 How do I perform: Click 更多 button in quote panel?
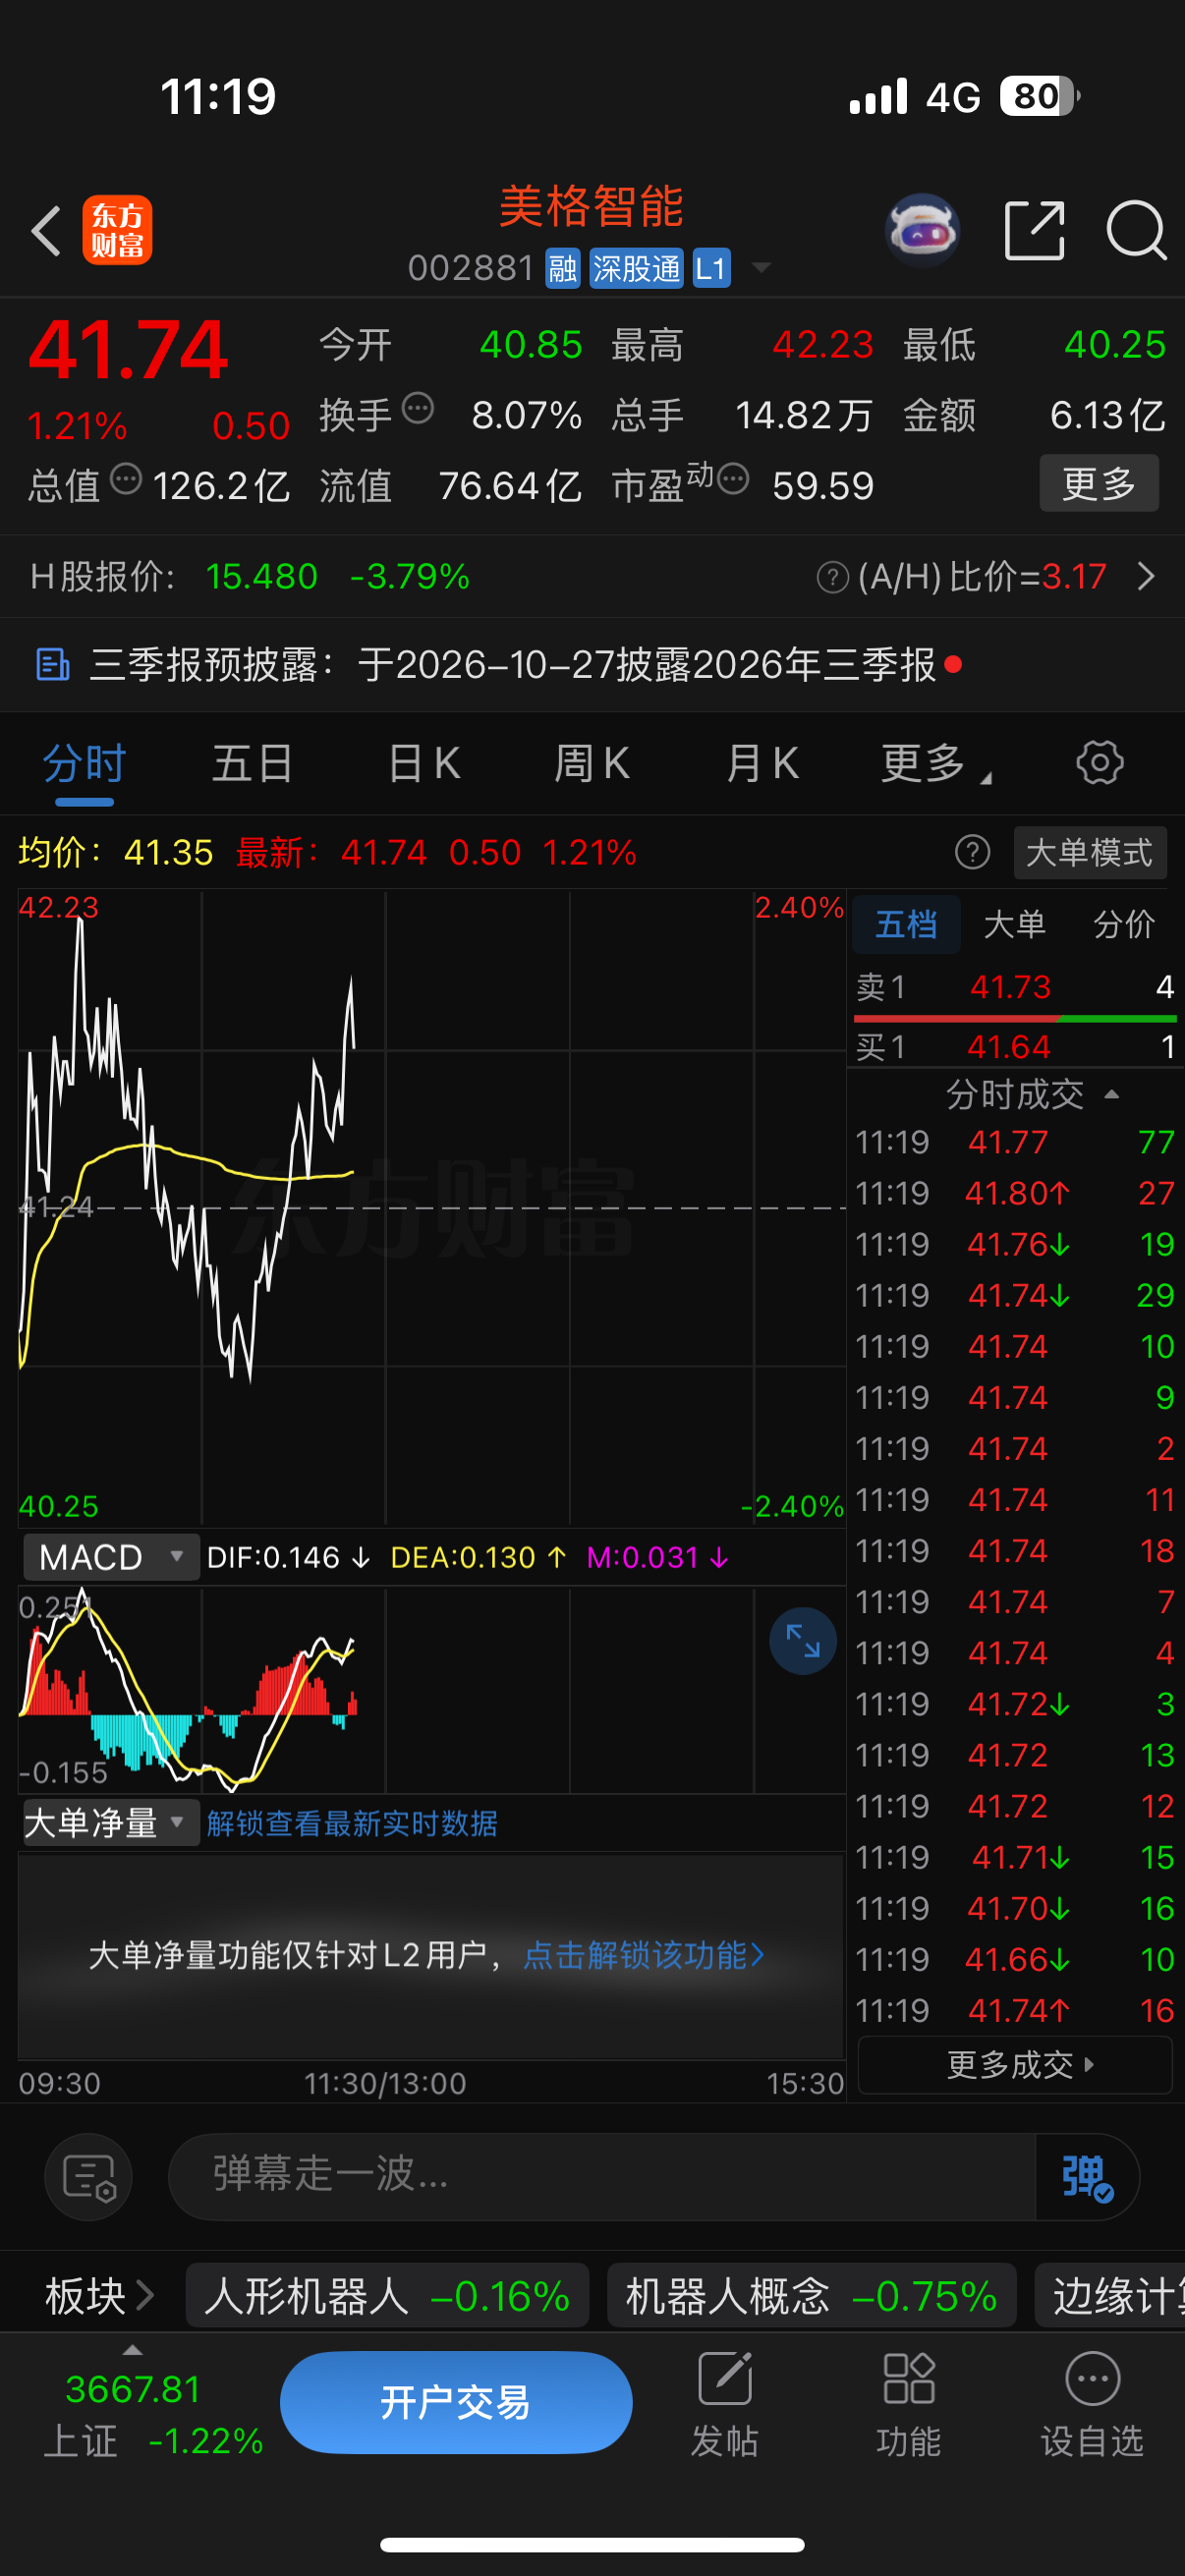coord(1099,483)
